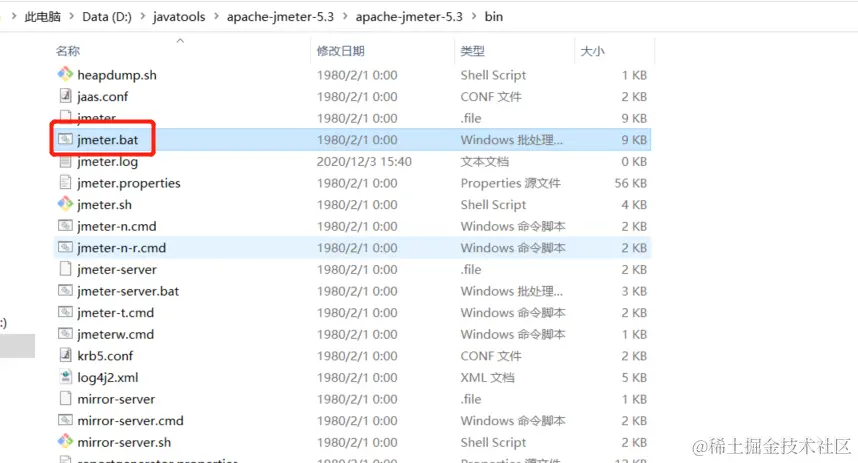
Task: Select the jmeter-server file name
Action: point(117,270)
